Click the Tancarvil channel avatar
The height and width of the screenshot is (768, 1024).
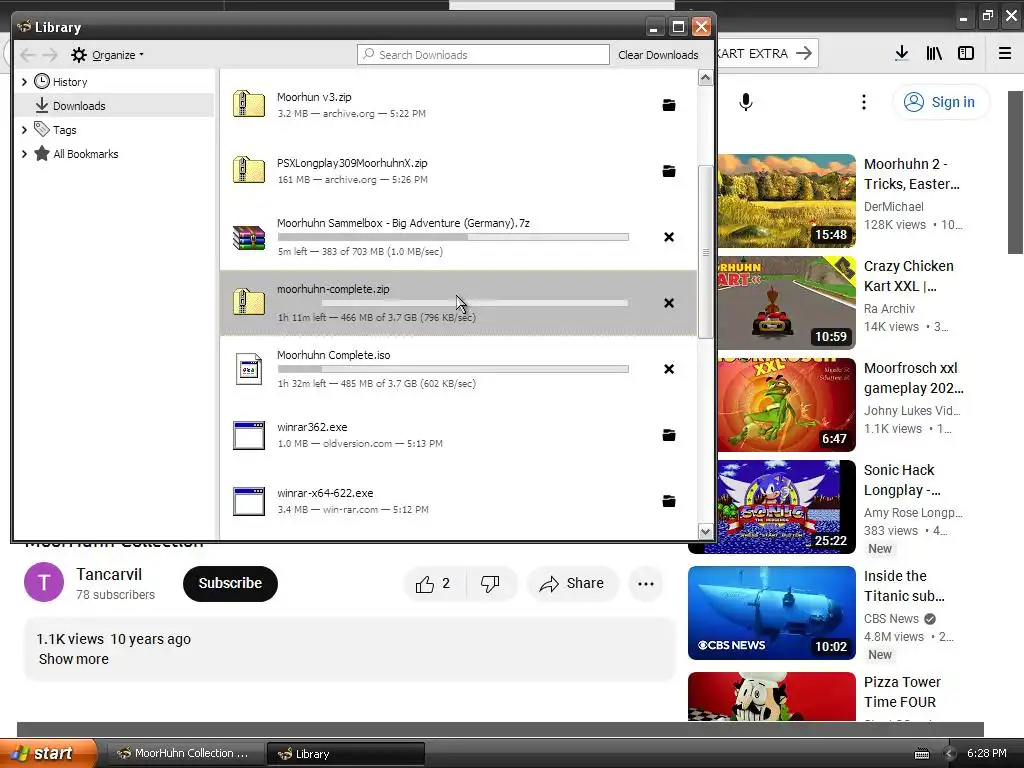[44, 582]
